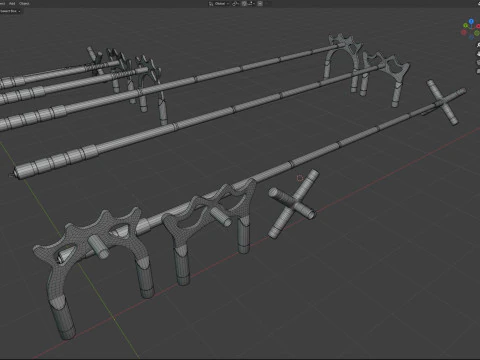Click the negative Z blue gizmo circle

click(x=471, y=36)
